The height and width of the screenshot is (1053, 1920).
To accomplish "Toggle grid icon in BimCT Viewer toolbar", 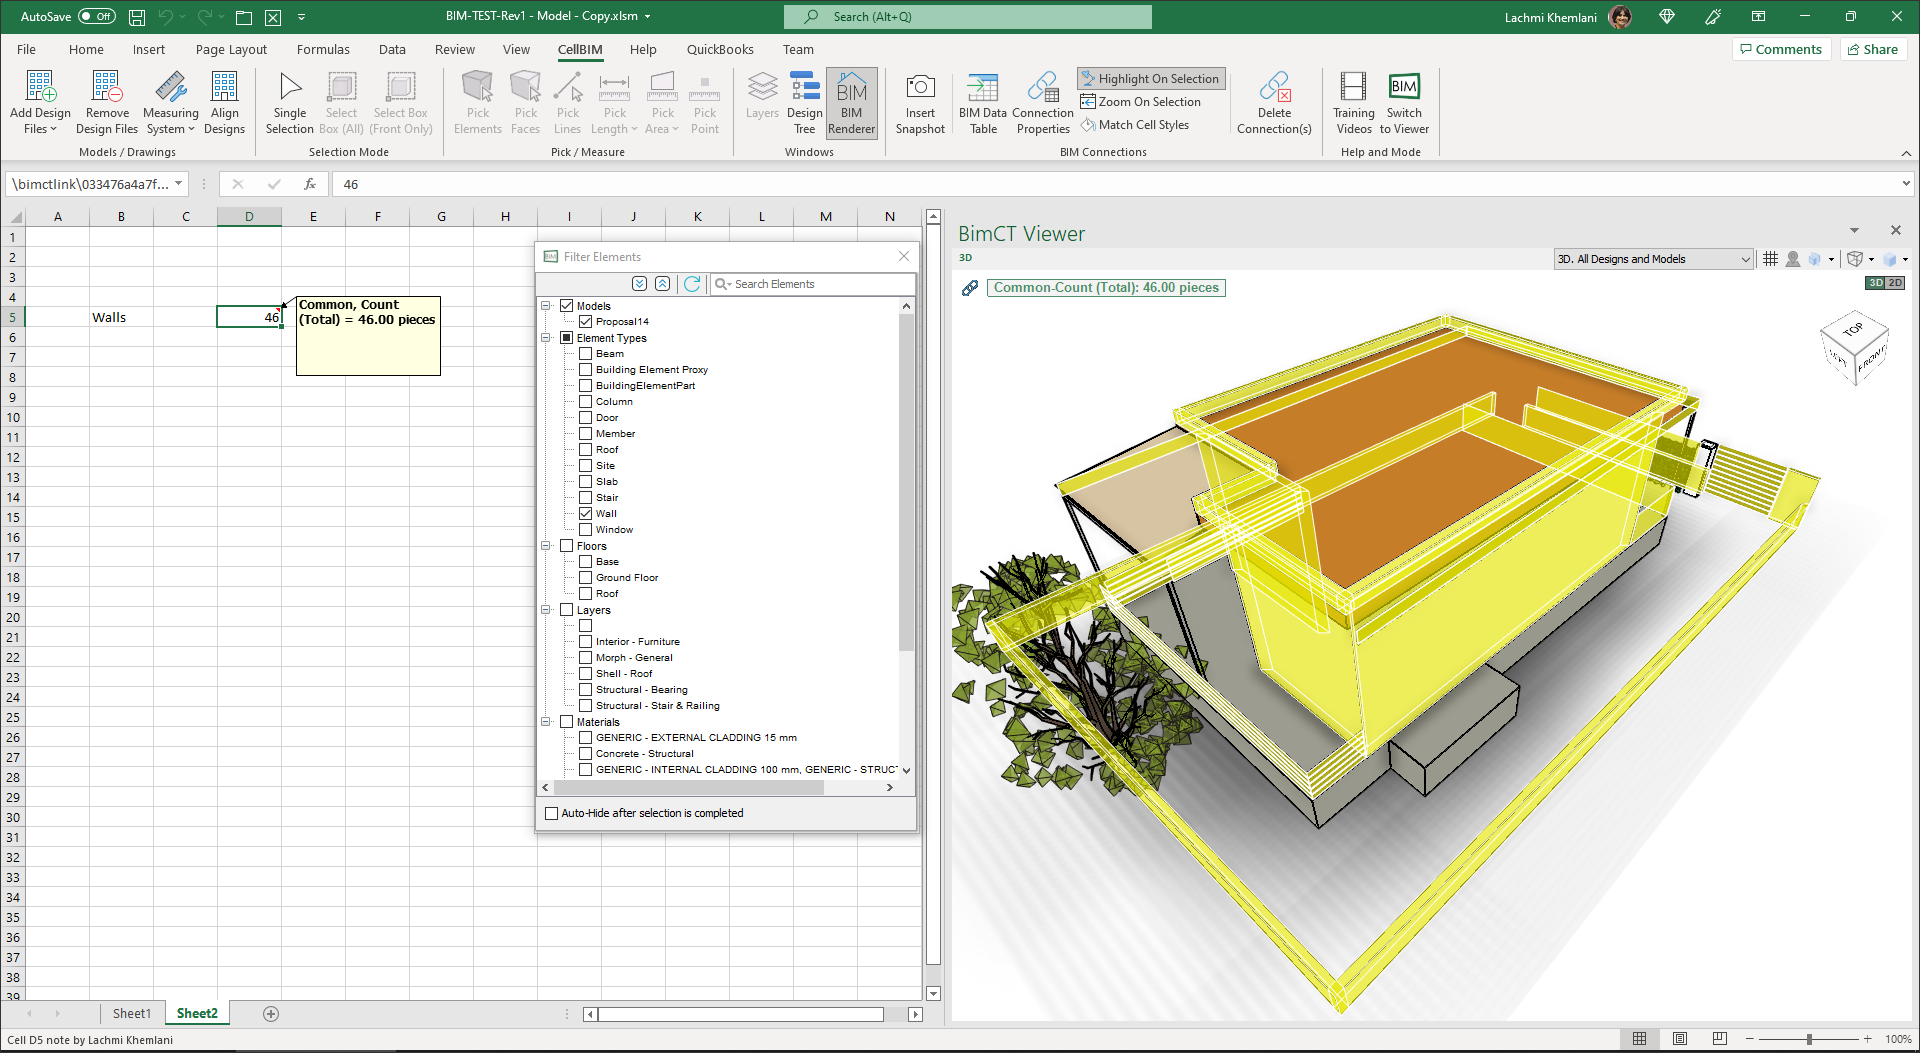I will (1770, 259).
